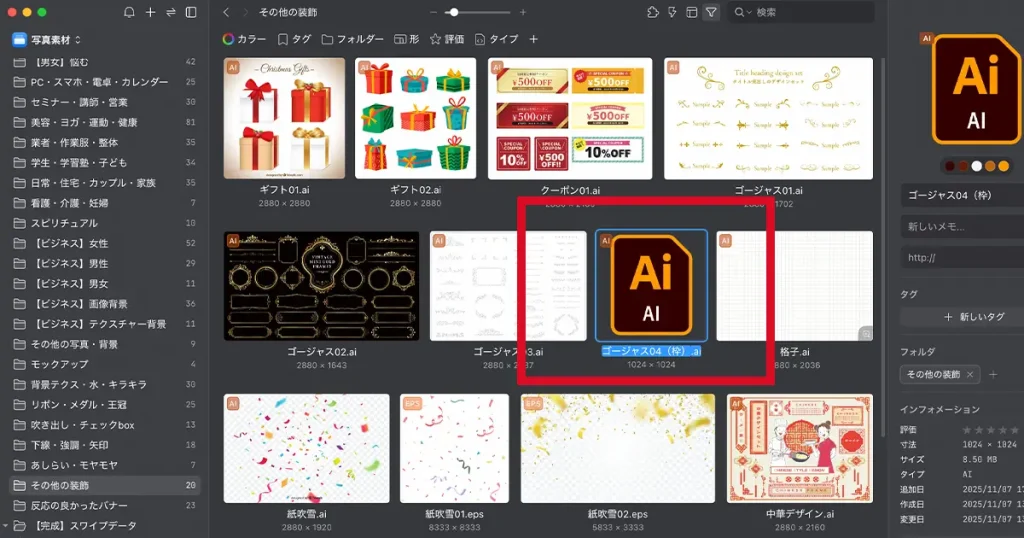Click the lightning bolt action icon
The image size is (1024, 538).
tap(673, 12)
